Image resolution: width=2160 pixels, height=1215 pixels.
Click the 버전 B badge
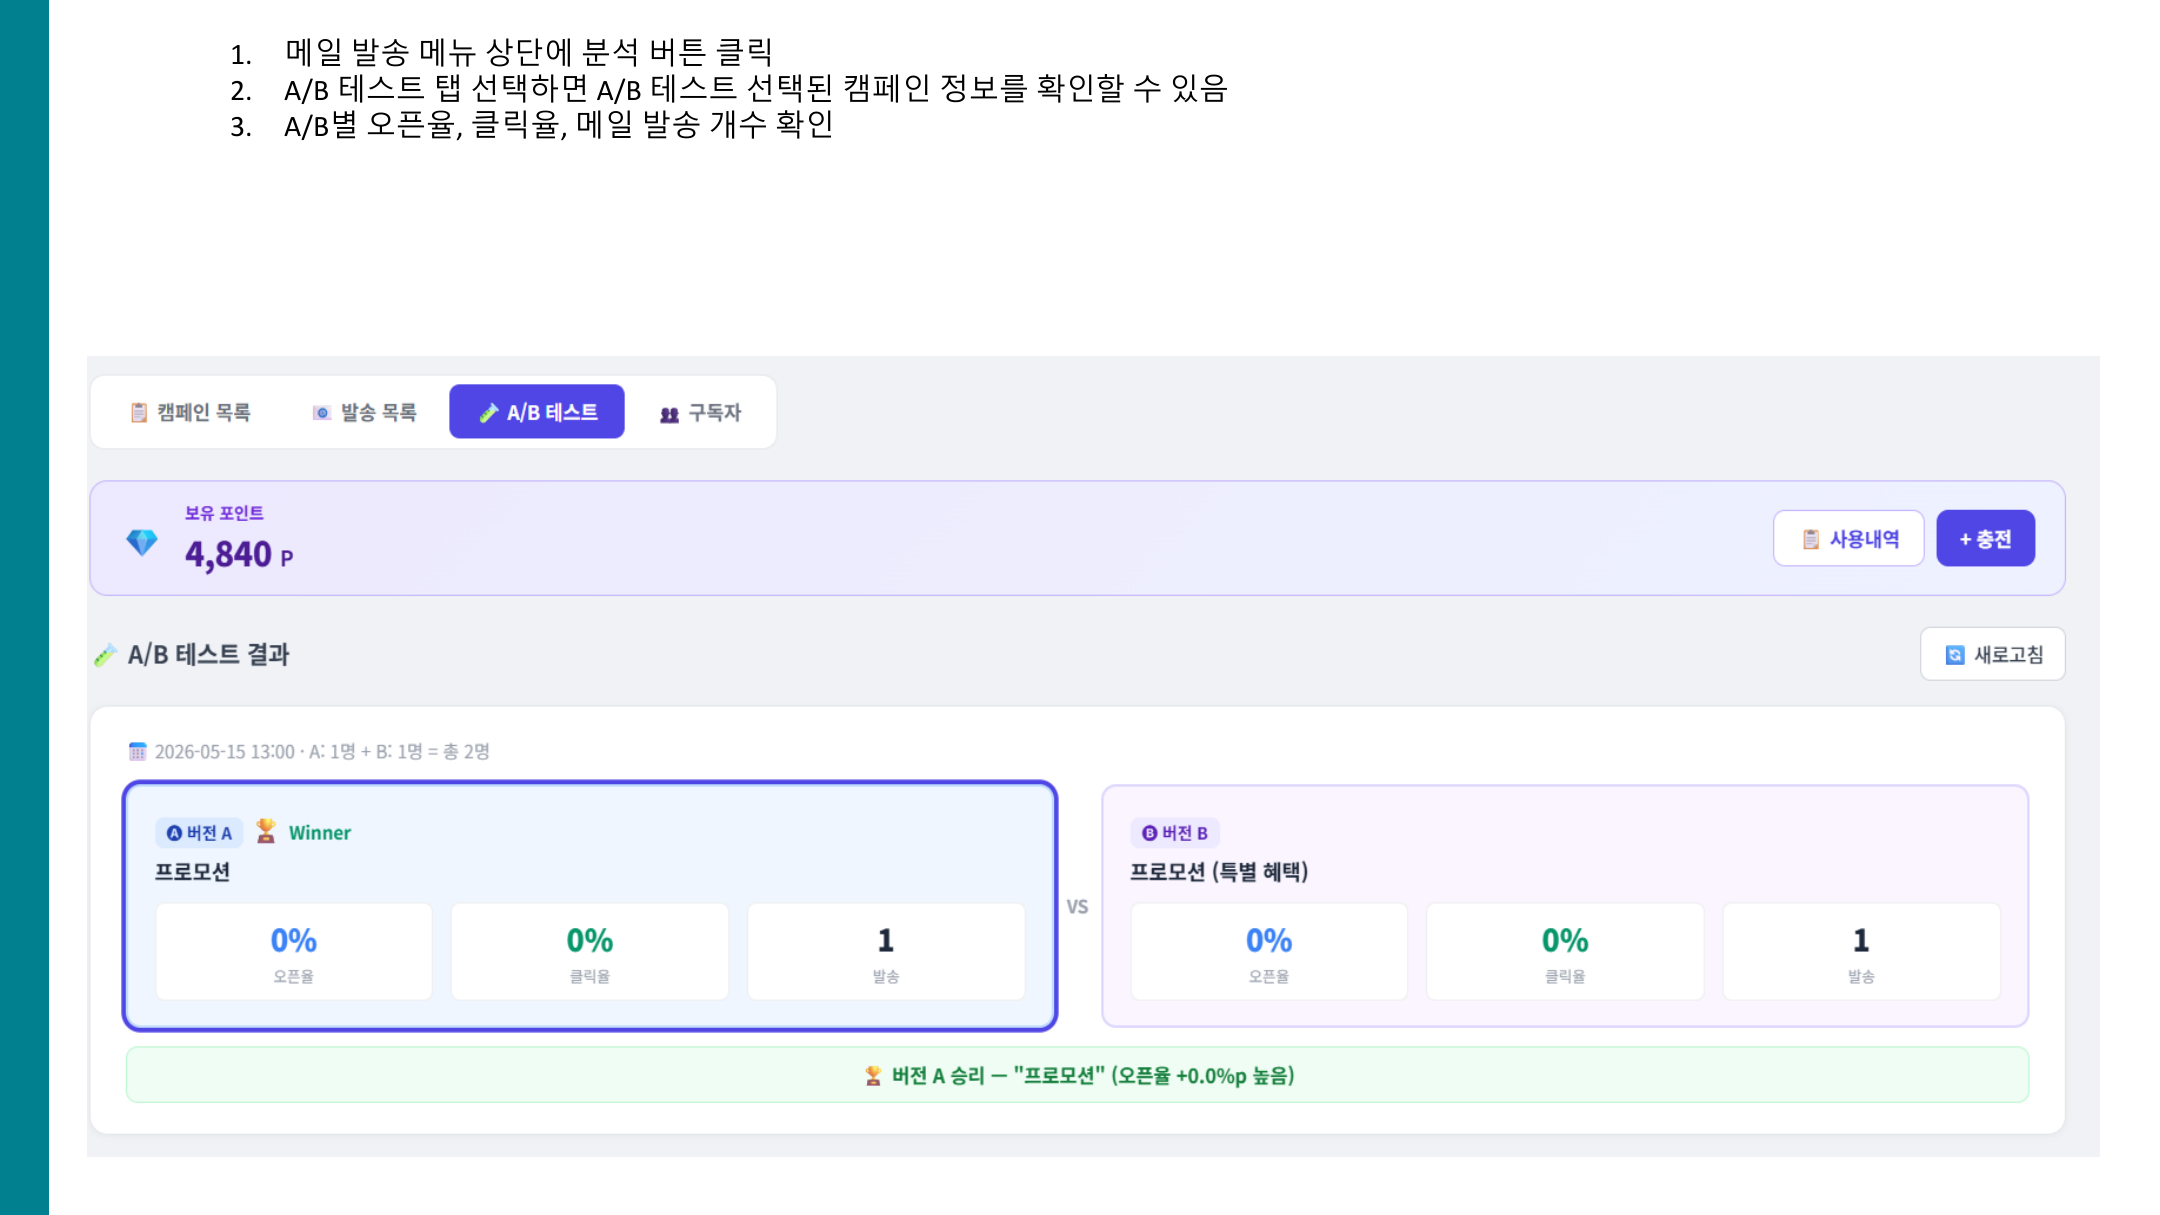pyautogui.click(x=1175, y=833)
